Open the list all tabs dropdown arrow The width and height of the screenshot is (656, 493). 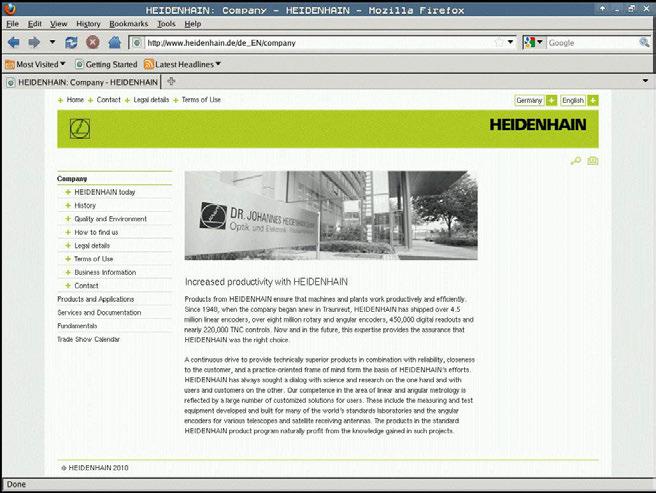point(645,81)
